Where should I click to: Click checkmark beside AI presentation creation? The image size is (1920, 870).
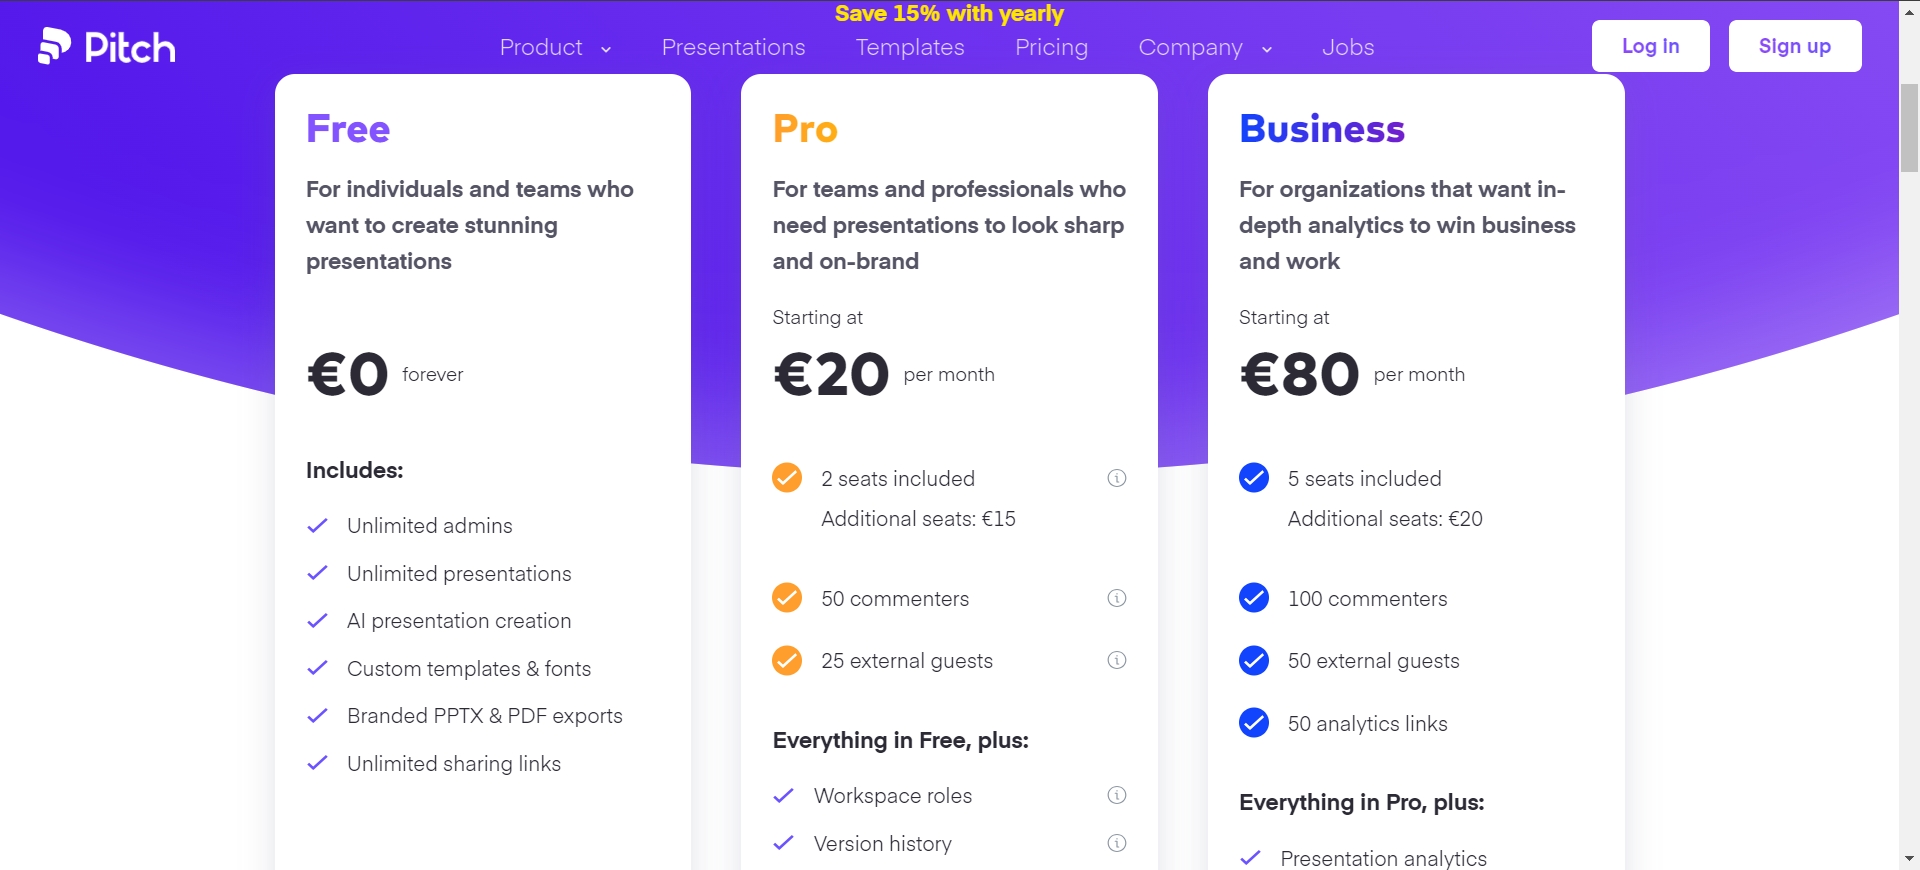(x=317, y=621)
